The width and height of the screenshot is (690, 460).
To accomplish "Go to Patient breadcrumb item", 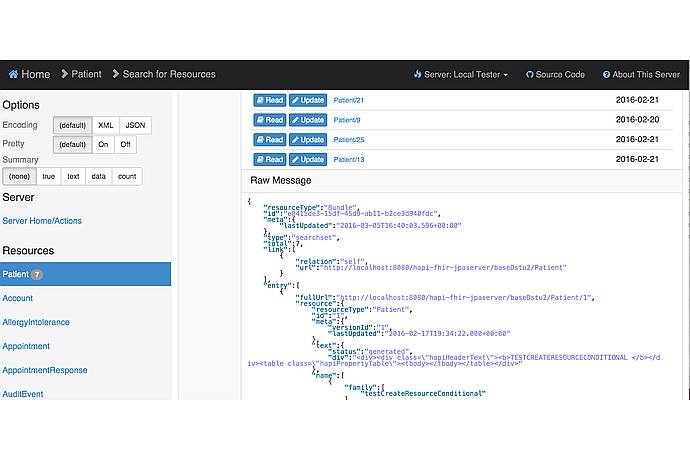I will (86, 74).
